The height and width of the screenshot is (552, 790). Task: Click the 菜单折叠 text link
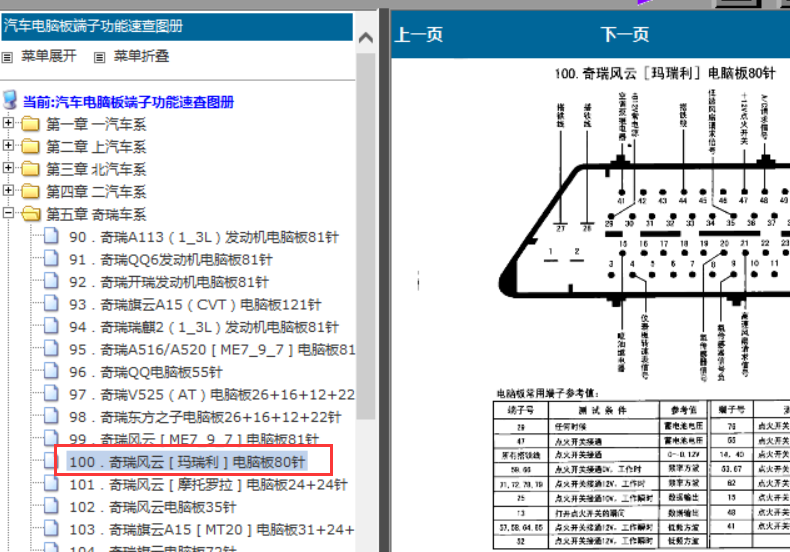[142, 56]
